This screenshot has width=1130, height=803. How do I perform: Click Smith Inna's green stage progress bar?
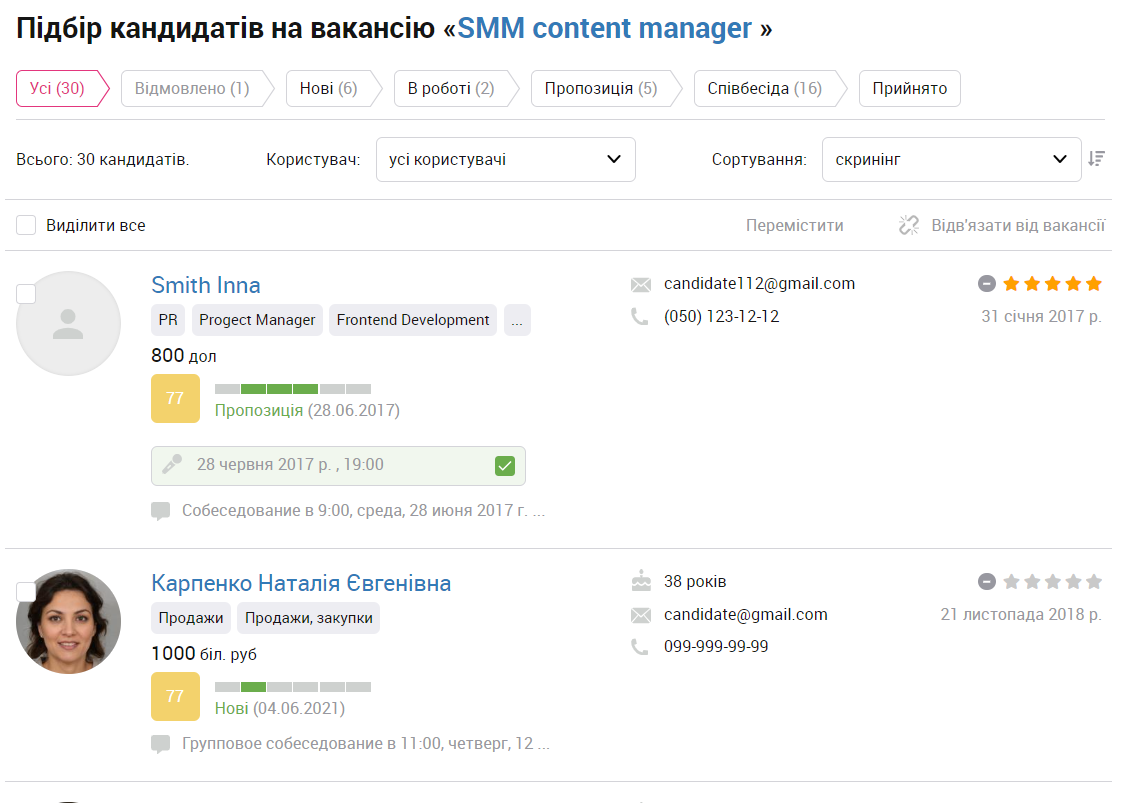[x=293, y=389]
